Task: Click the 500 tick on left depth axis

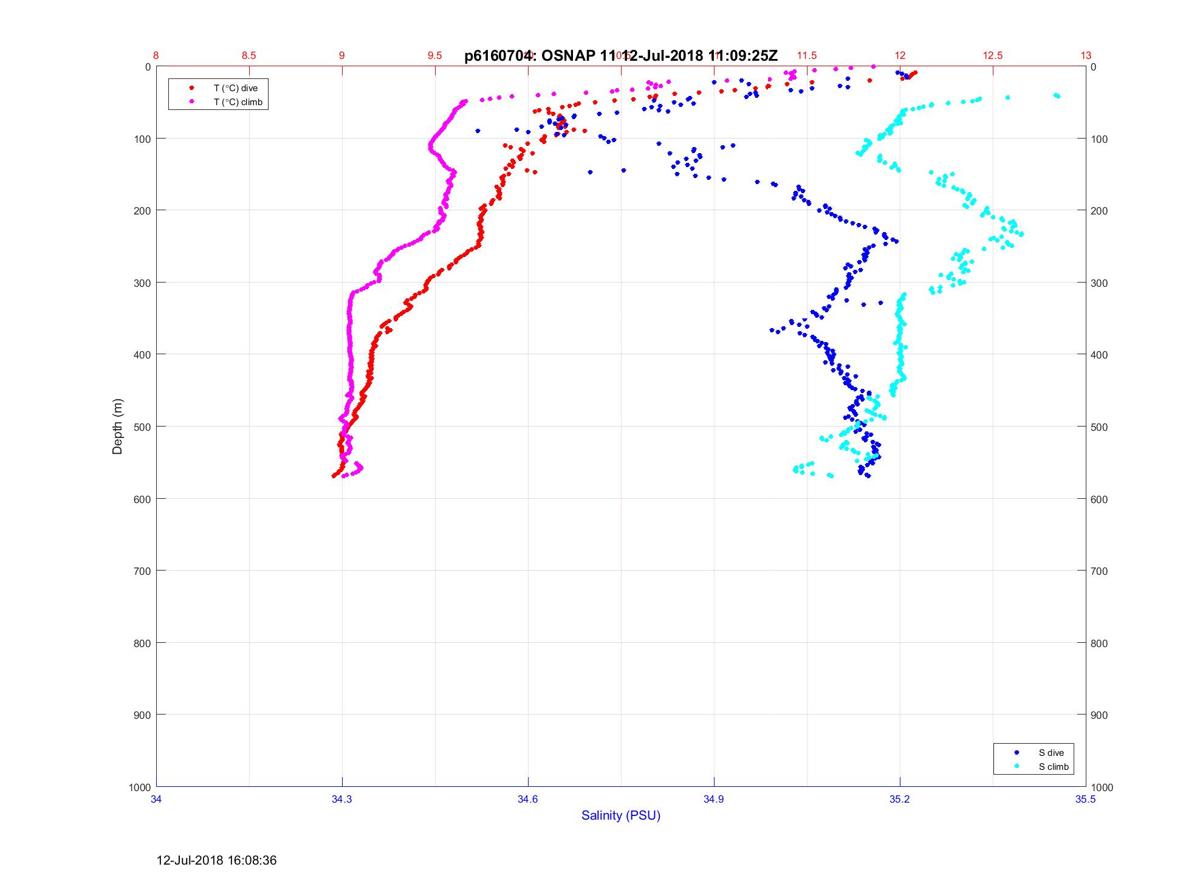Action: [x=143, y=427]
